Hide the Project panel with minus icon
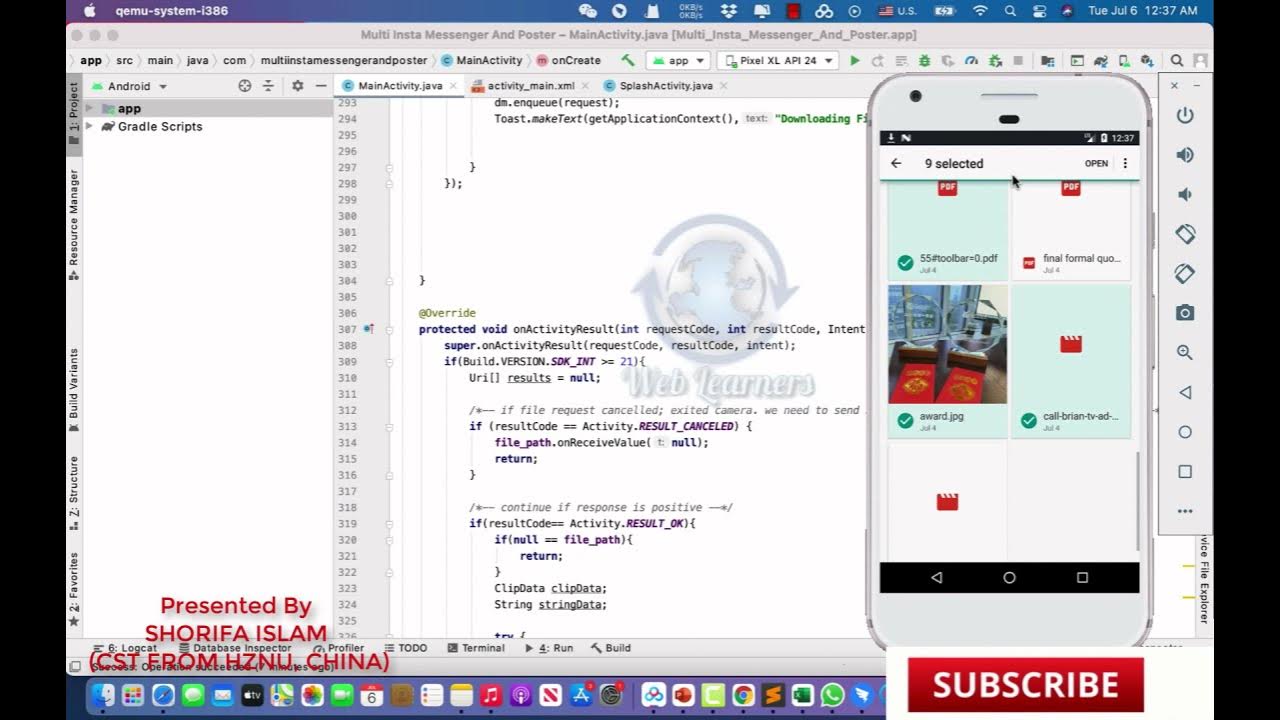The width and height of the screenshot is (1280, 720). [x=320, y=86]
